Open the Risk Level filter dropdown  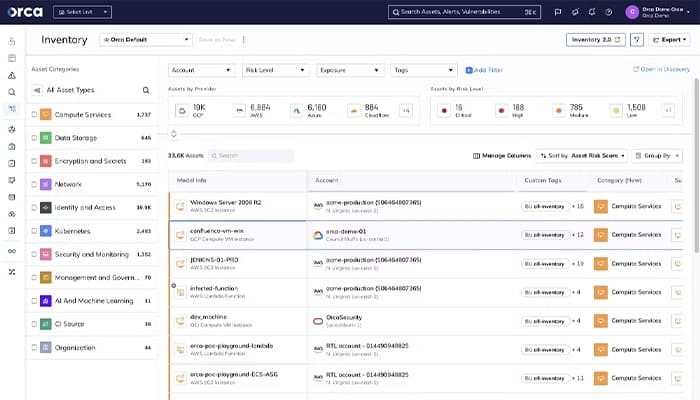tap(275, 70)
